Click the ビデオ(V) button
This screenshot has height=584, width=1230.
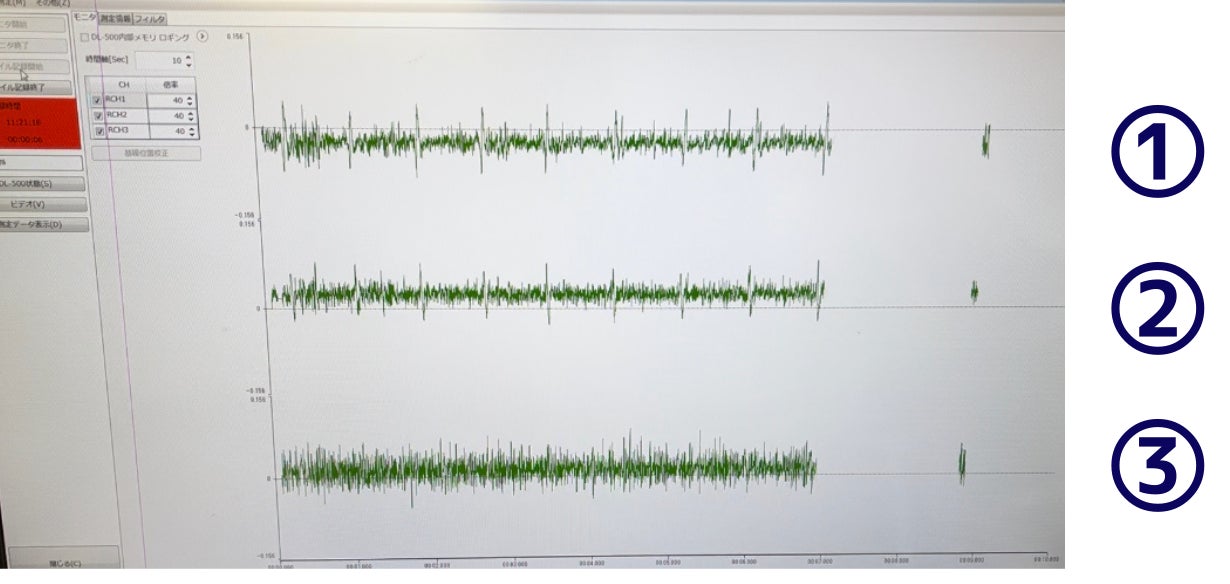(40, 204)
